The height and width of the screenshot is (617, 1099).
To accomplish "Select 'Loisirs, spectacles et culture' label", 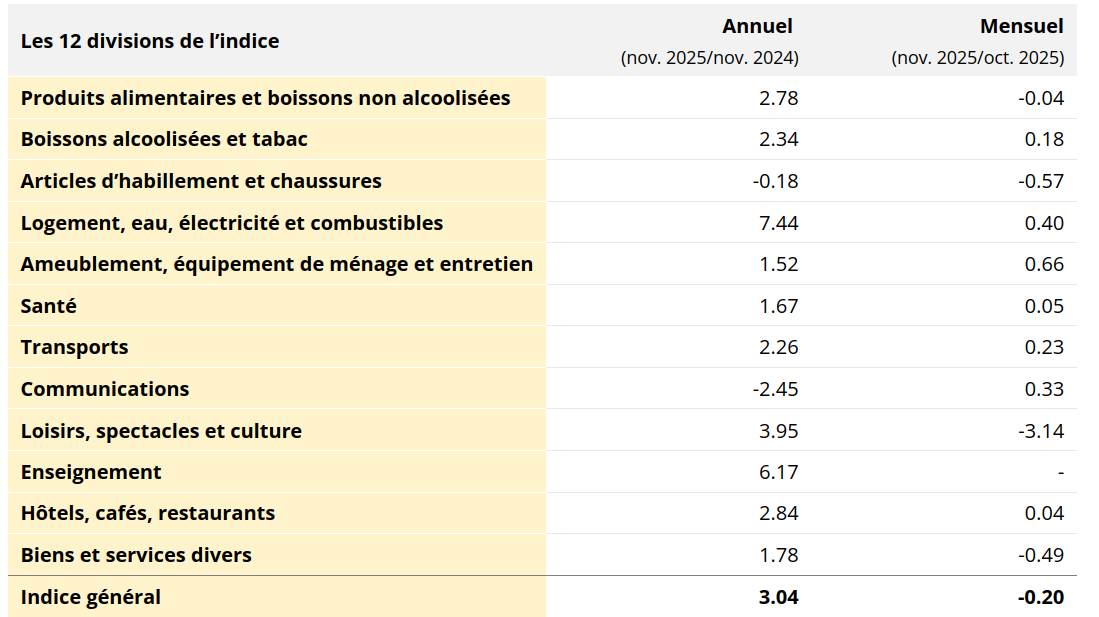I will [x=161, y=431].
